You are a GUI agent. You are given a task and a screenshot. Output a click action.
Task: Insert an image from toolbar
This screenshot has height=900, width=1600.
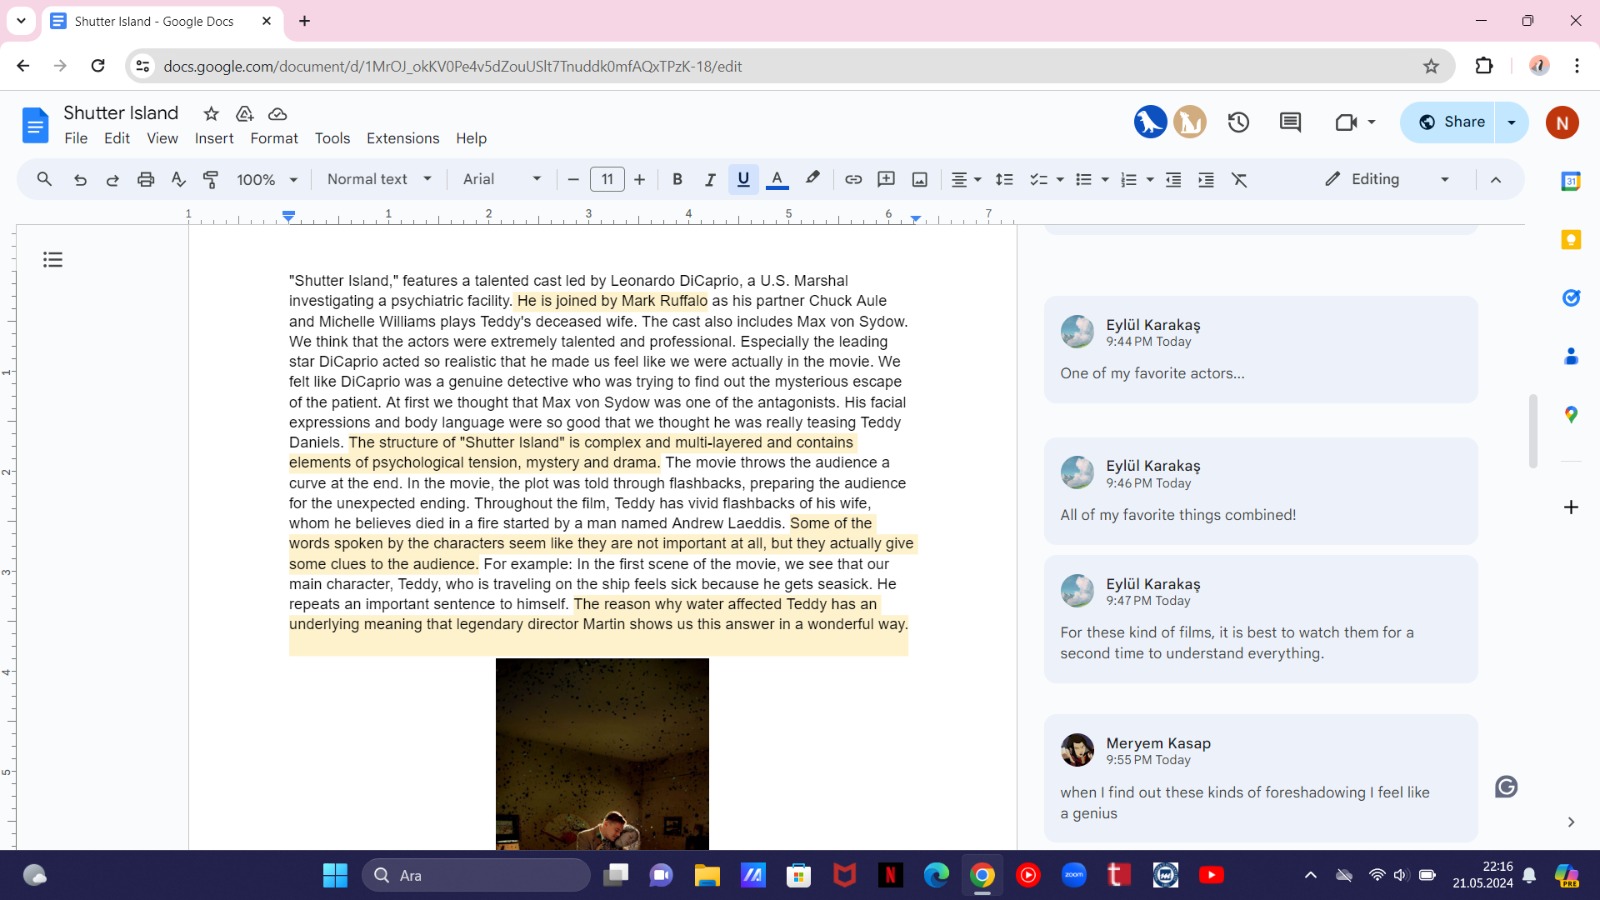pos(920,180)
